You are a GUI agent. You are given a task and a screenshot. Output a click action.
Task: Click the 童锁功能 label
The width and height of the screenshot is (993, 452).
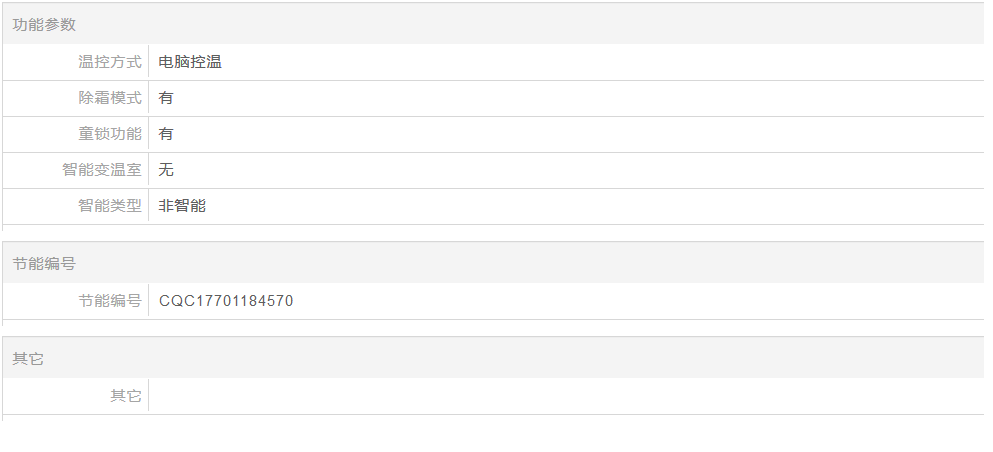(110, 134)
